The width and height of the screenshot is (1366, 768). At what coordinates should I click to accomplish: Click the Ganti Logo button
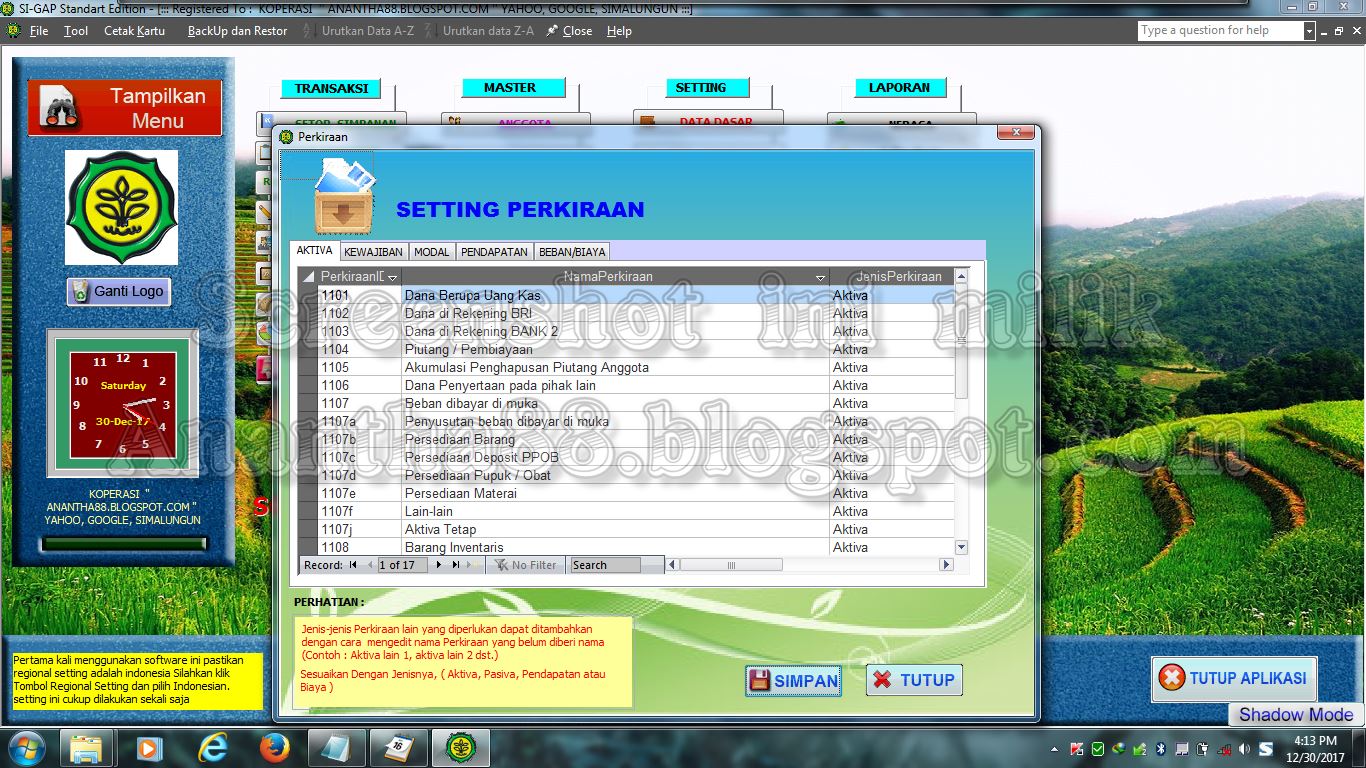point(119,291)
